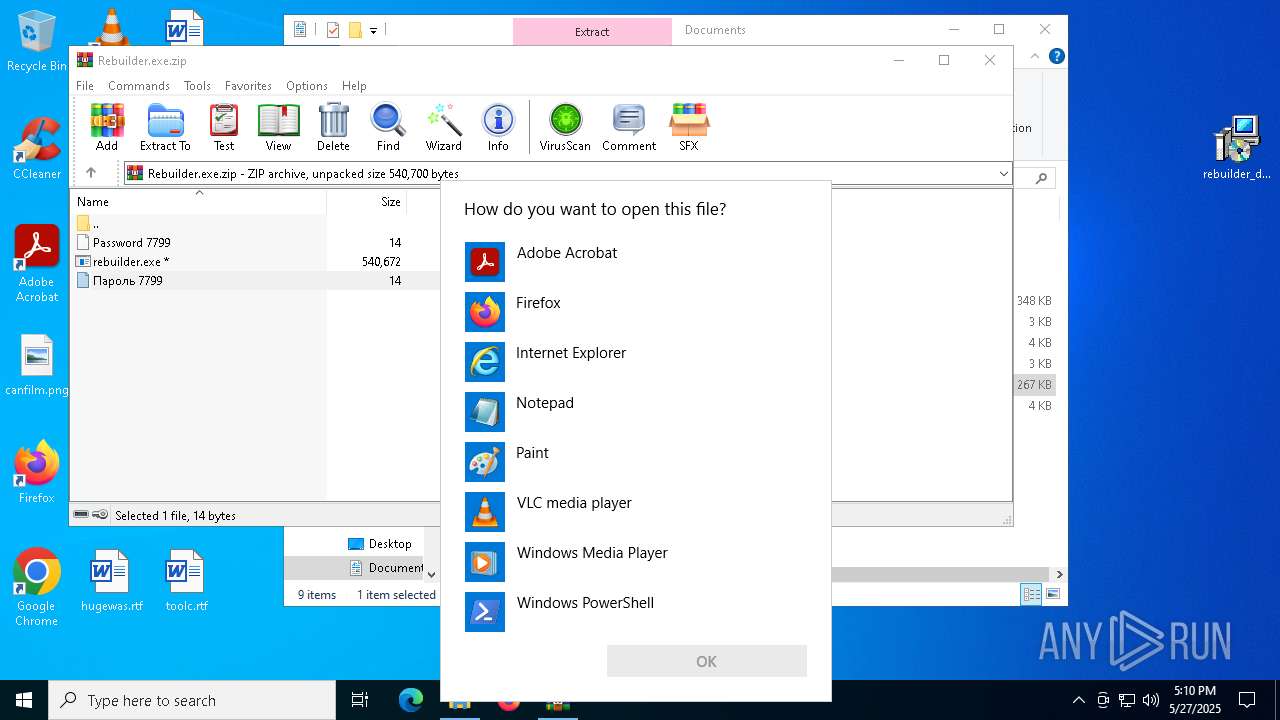Open the Options menu
Screen dimensions: 1280x720
coord(307,86)
